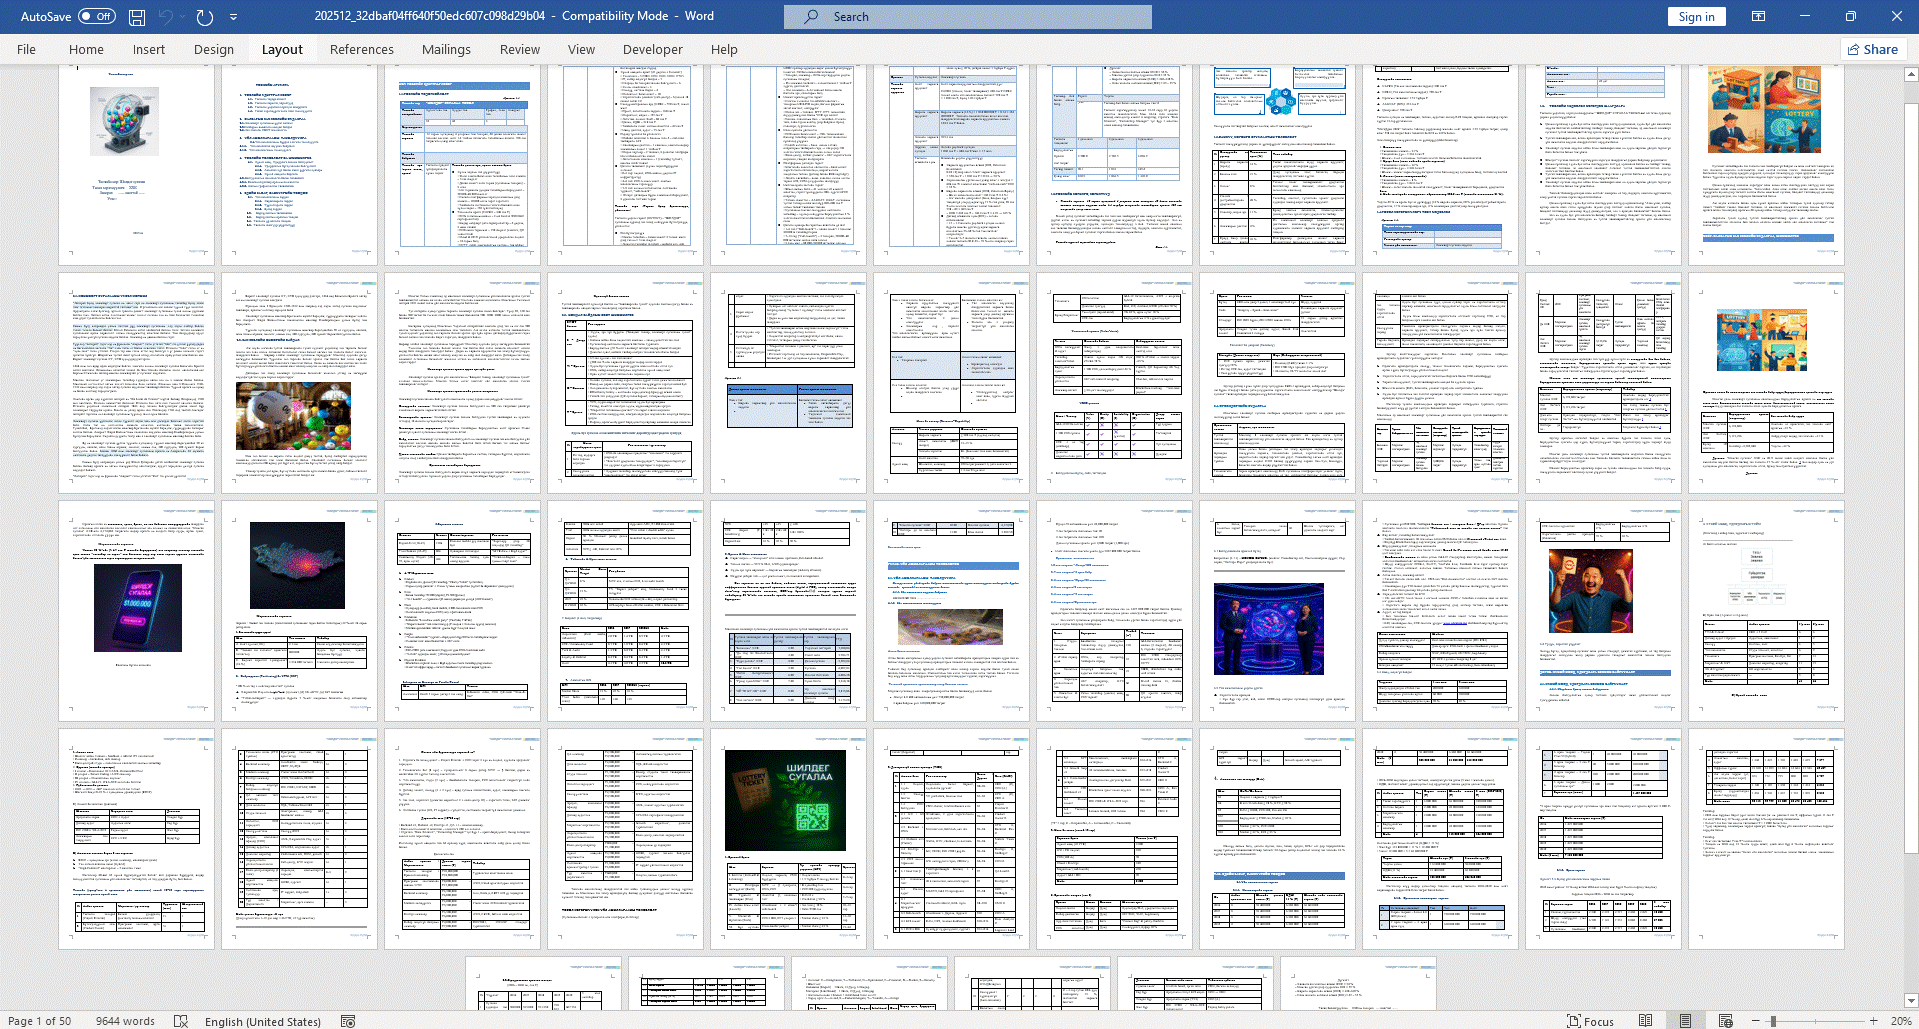Switch to the References tab
This screenshot has width=1919, height=1029.
pos(361,49)
